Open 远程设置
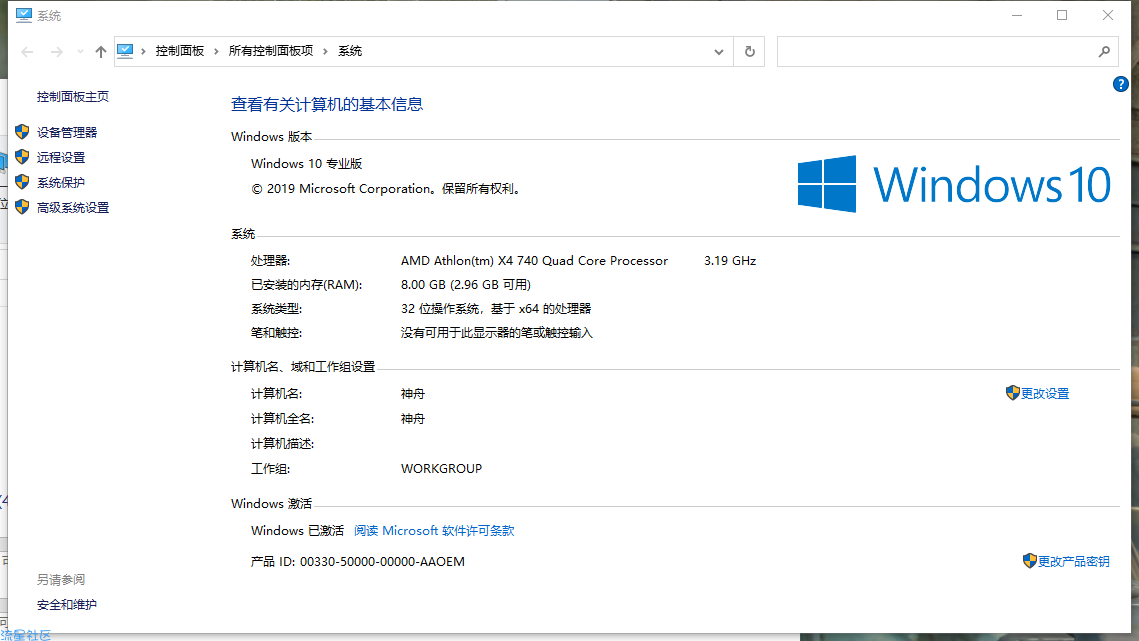This screenshot has height=641, width=1139. (x=61, y=158)
